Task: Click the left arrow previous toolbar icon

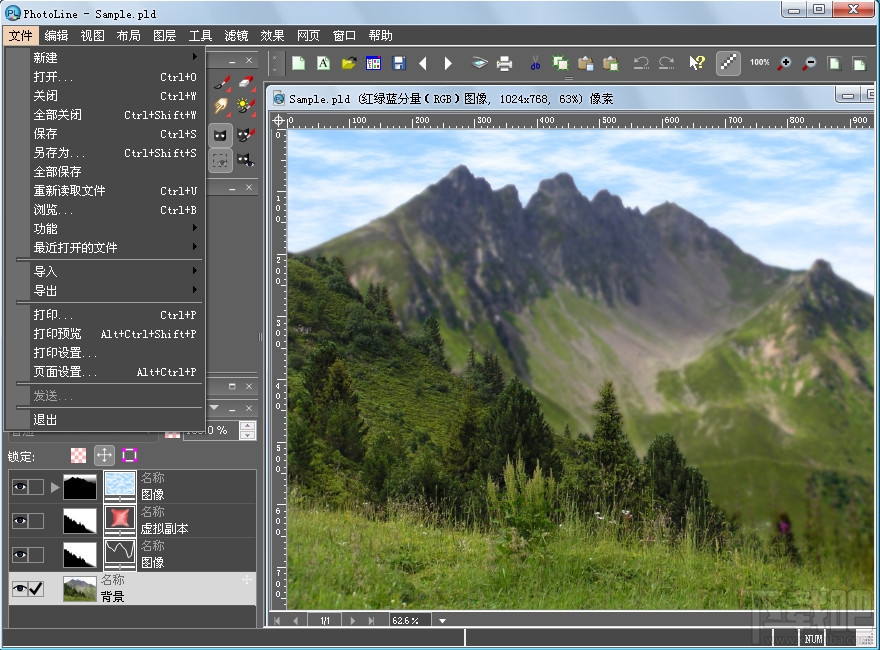Action: pos(423,63)
